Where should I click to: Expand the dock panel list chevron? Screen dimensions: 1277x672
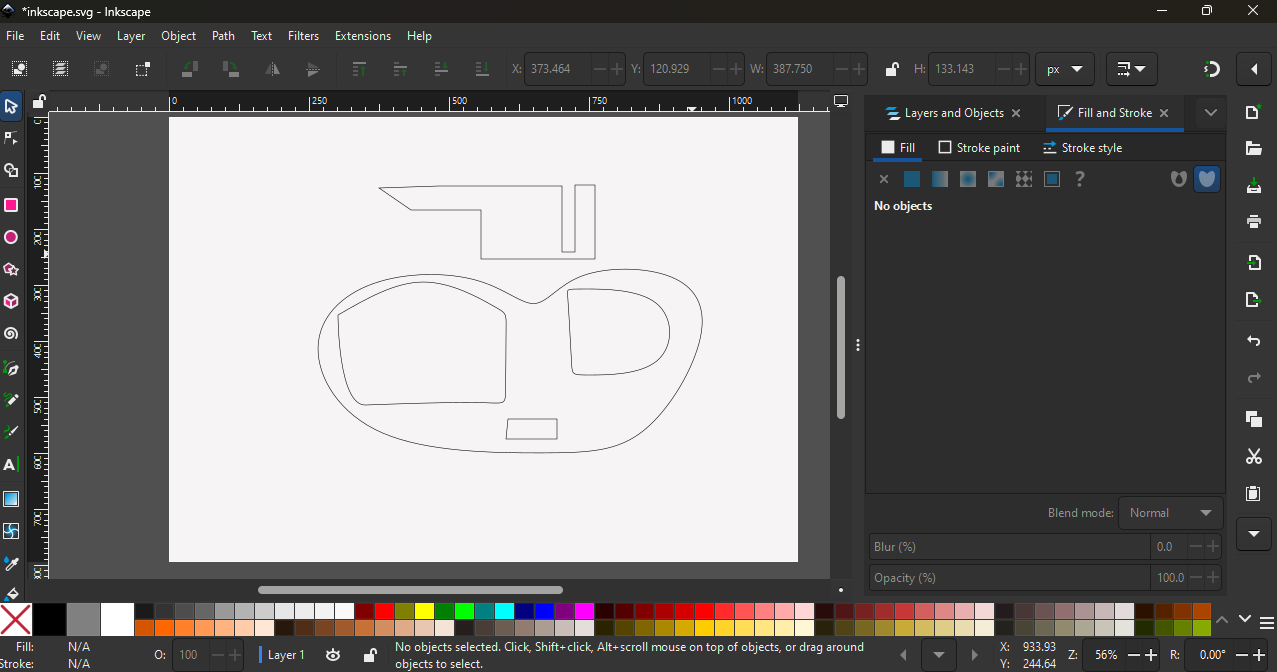coord(1210,113)
